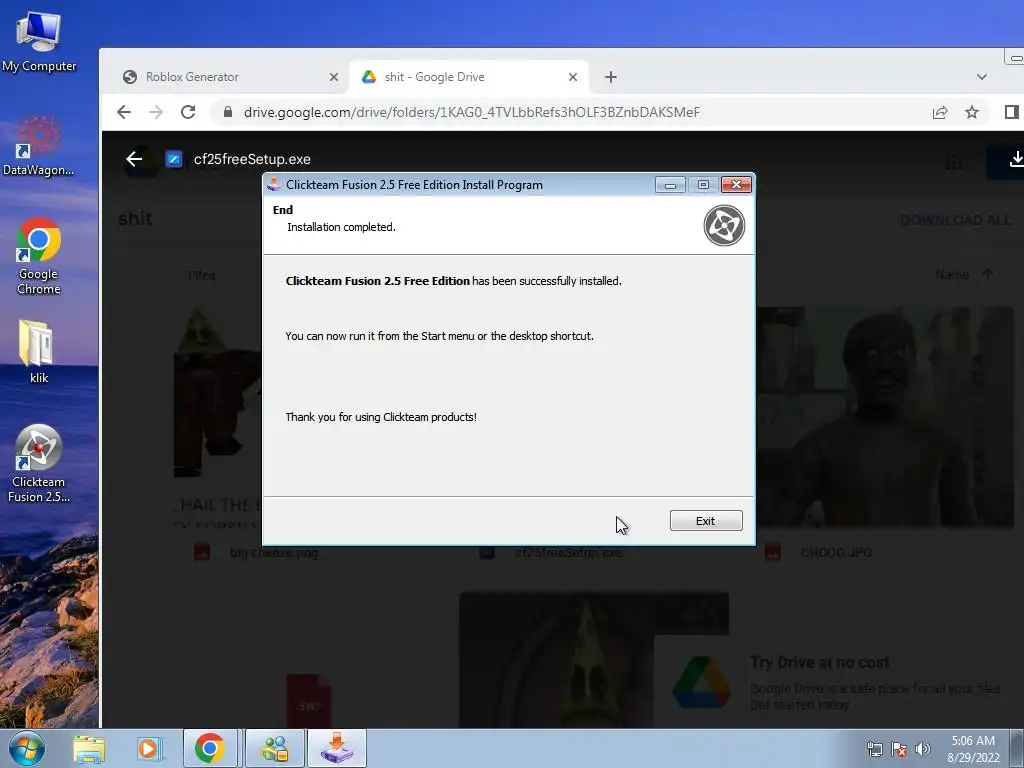Close Drive preview with back arrow
Screen dimensions: 1024x768
tap(134, 159)
